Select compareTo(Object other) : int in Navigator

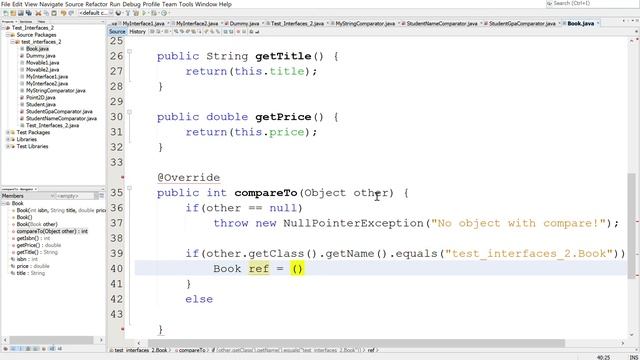[x=52, y=231]
